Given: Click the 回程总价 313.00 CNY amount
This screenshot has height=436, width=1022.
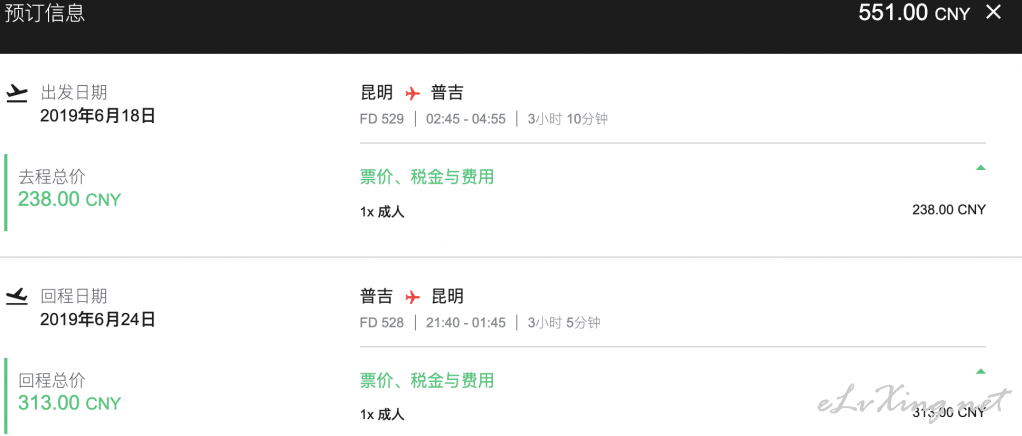Looking at the screenshot, I should [70, 403].
